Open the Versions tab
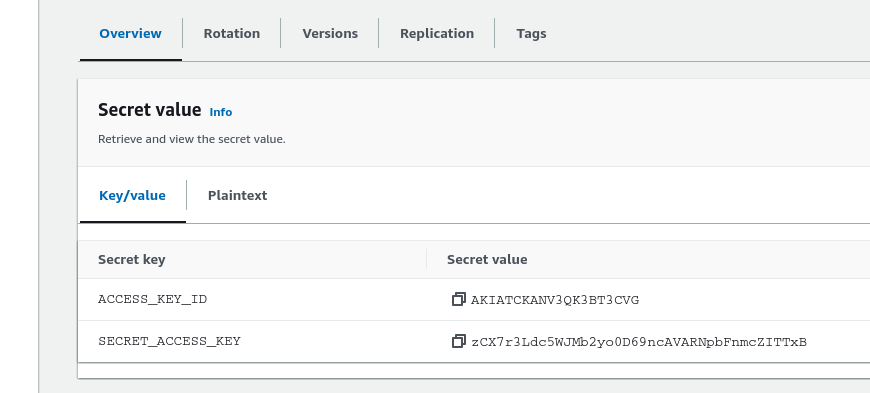870x393 pixels. click(x=330, y=33)
